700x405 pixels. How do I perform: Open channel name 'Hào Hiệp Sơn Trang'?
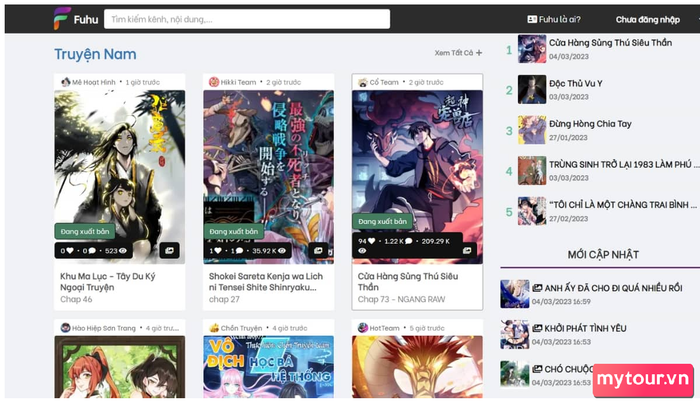coord(104,328)
